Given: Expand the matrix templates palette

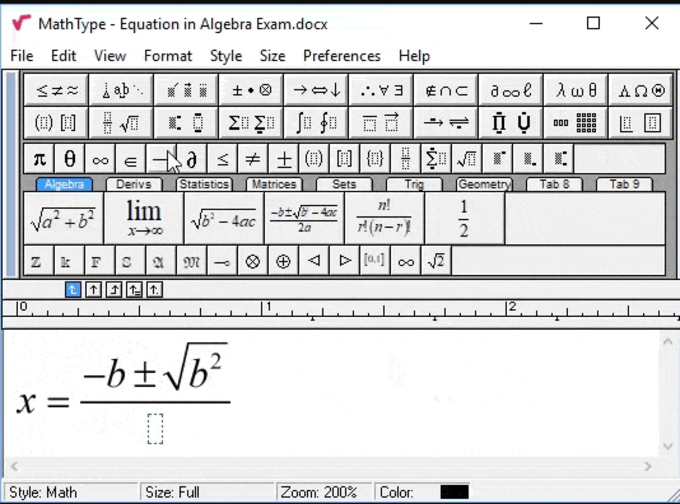Looking at the screenshot, I should pos(575,123).
